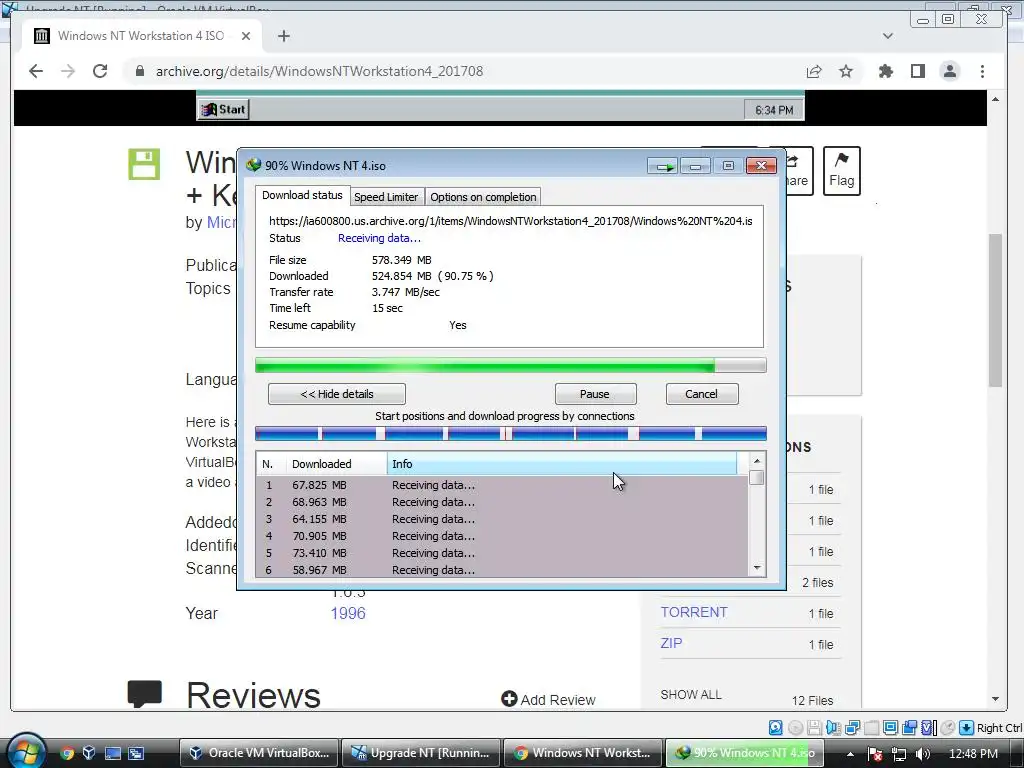Click the volume speaker tray icon
The width and height of the screenshot is (1024, 768).
point(923,754)
